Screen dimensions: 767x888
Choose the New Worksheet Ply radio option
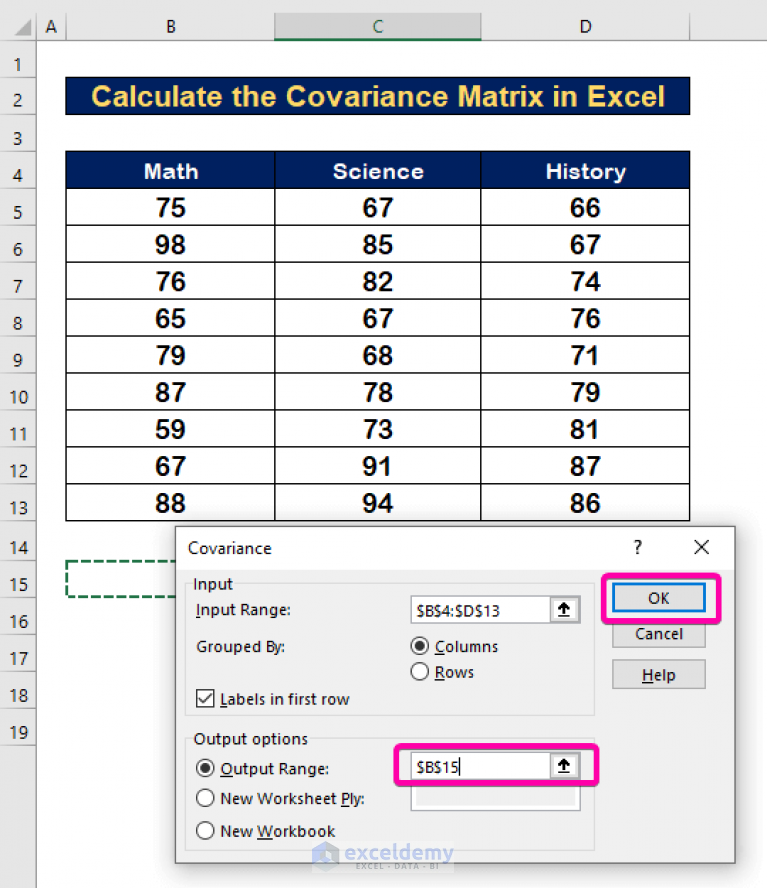205,799
